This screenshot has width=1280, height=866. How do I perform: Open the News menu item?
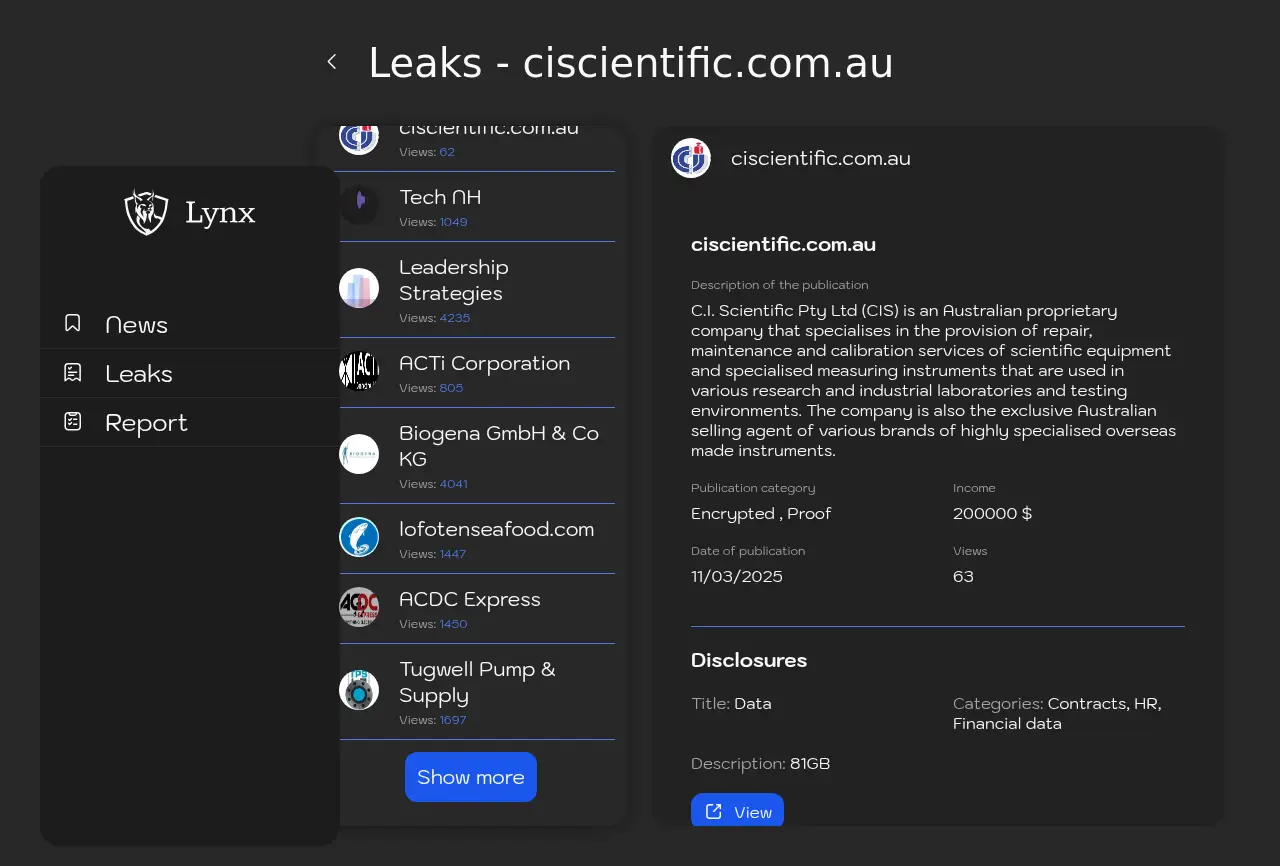(x=137, y=325)
